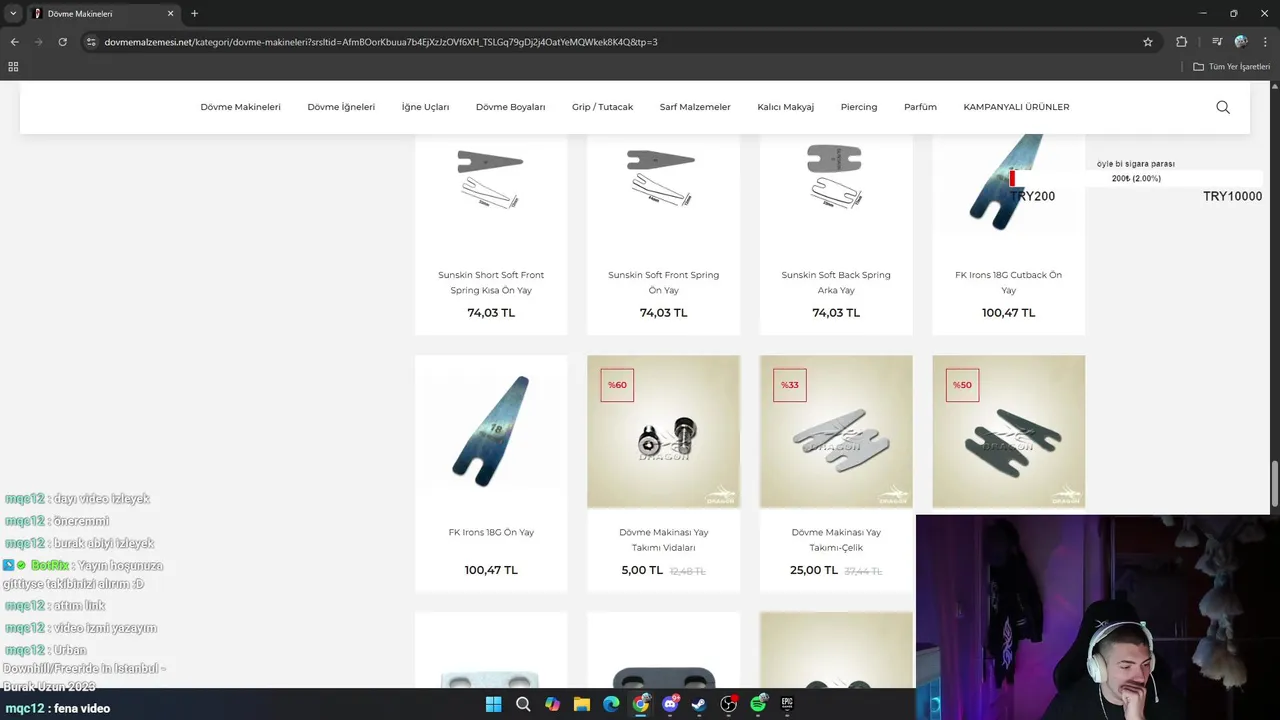The width and height of the screenshot is (1280, 720).
Task: Open Windows taskbar search
Action: click(523, 704)
